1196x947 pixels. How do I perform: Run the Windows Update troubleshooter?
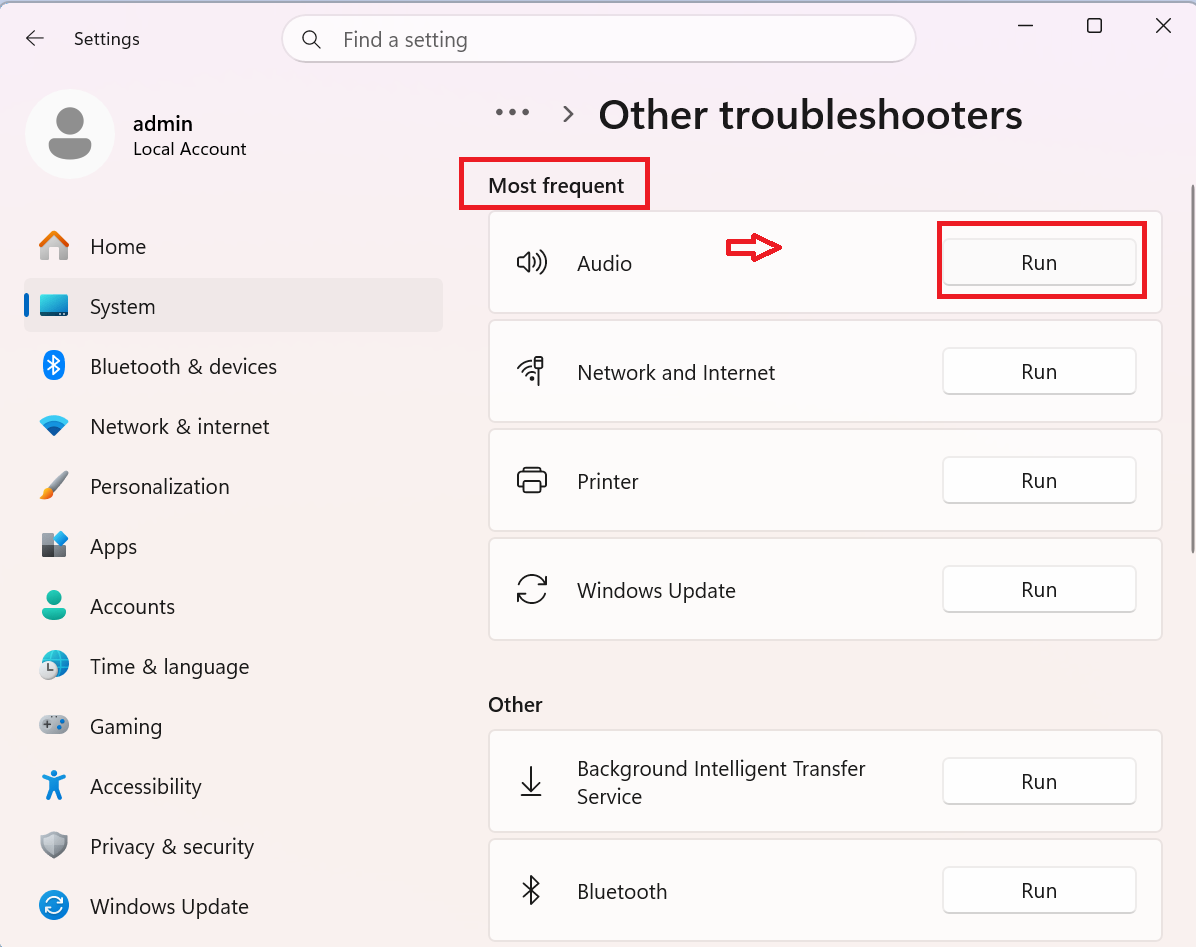[x=1039, y=589]
